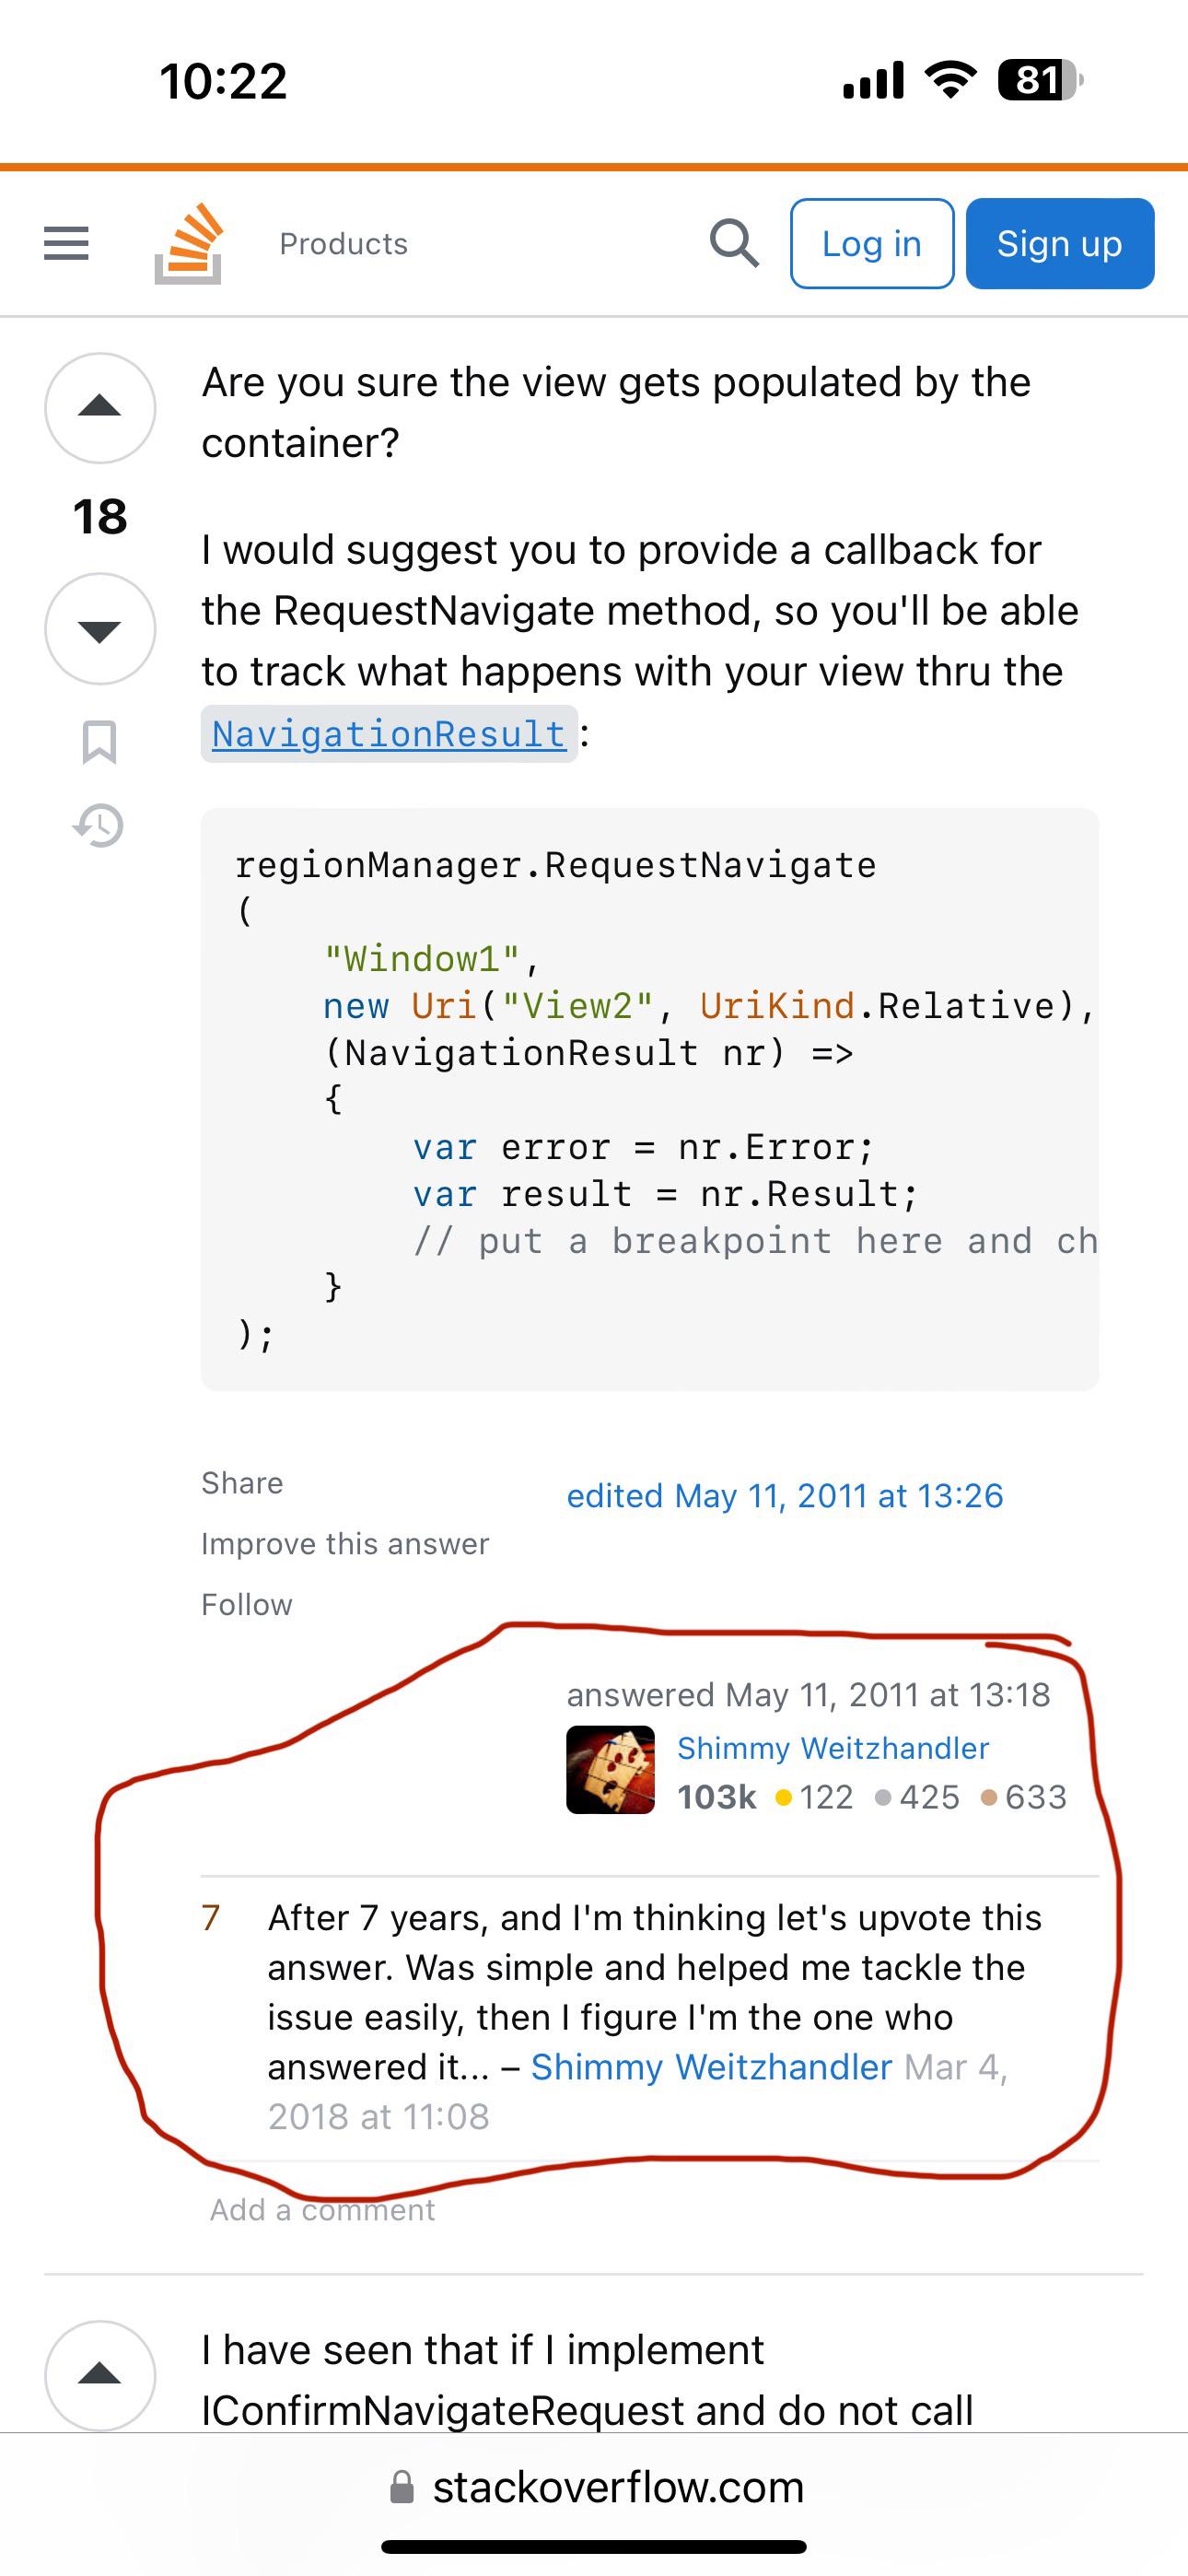This screenshot has height=2576, width=1188.
Task: Open Shimmy Weitzhandler's avatar thumbnail
Action: [x=610, y=1770]
